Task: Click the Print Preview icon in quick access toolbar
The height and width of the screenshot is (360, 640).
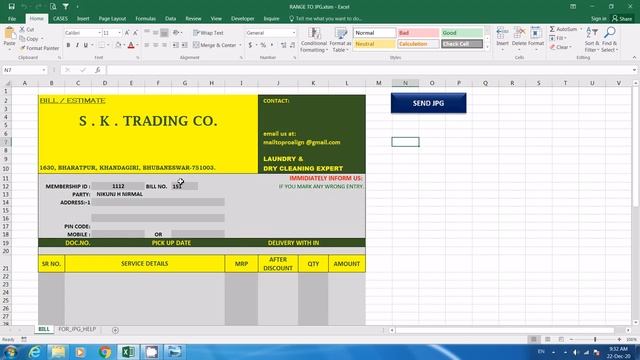Action: [x=53, y=7]
